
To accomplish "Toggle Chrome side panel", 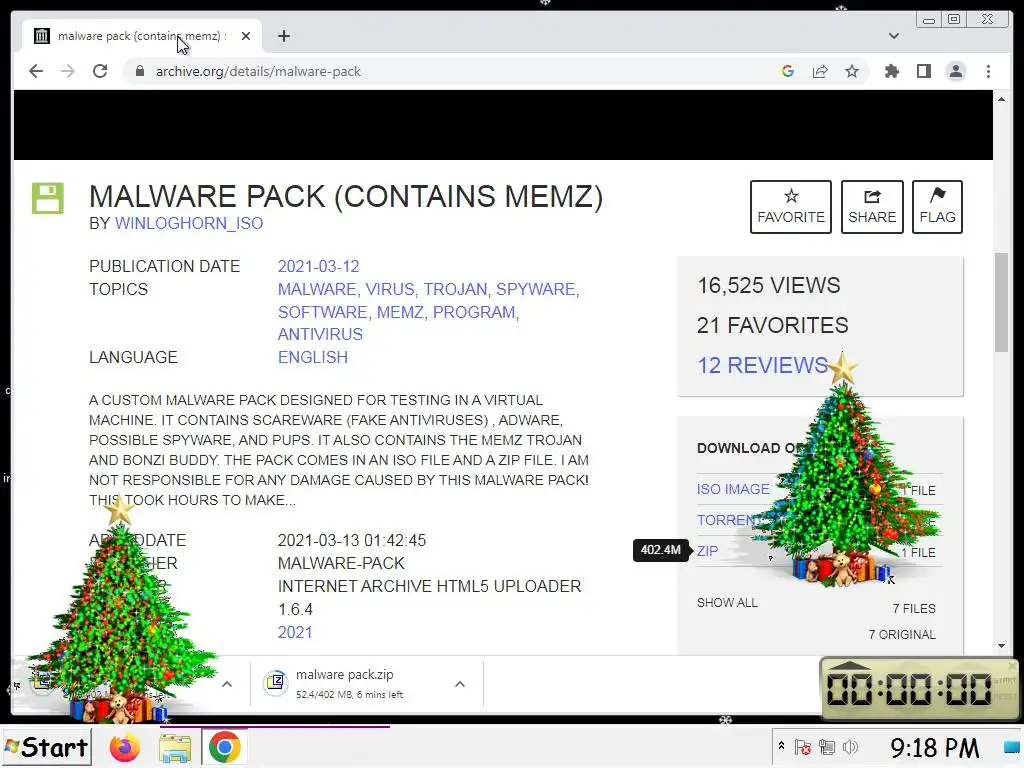I will point(923,71).
